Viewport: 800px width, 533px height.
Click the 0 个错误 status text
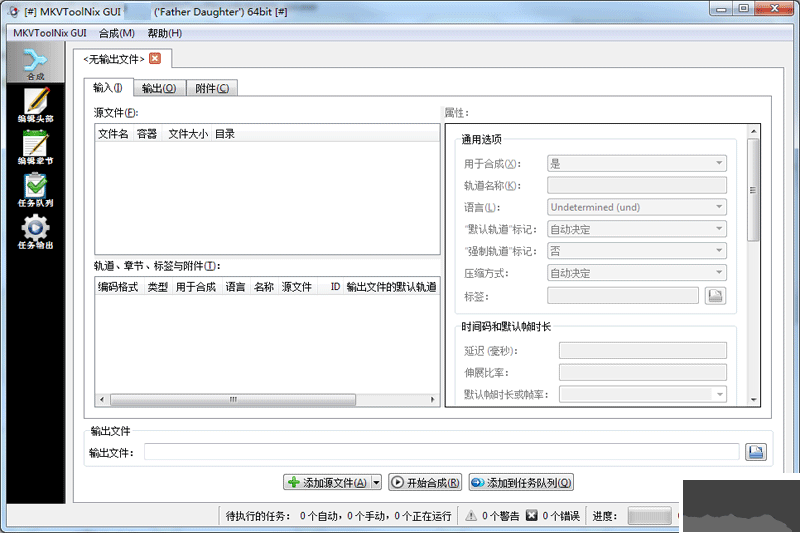pos(561,516)
